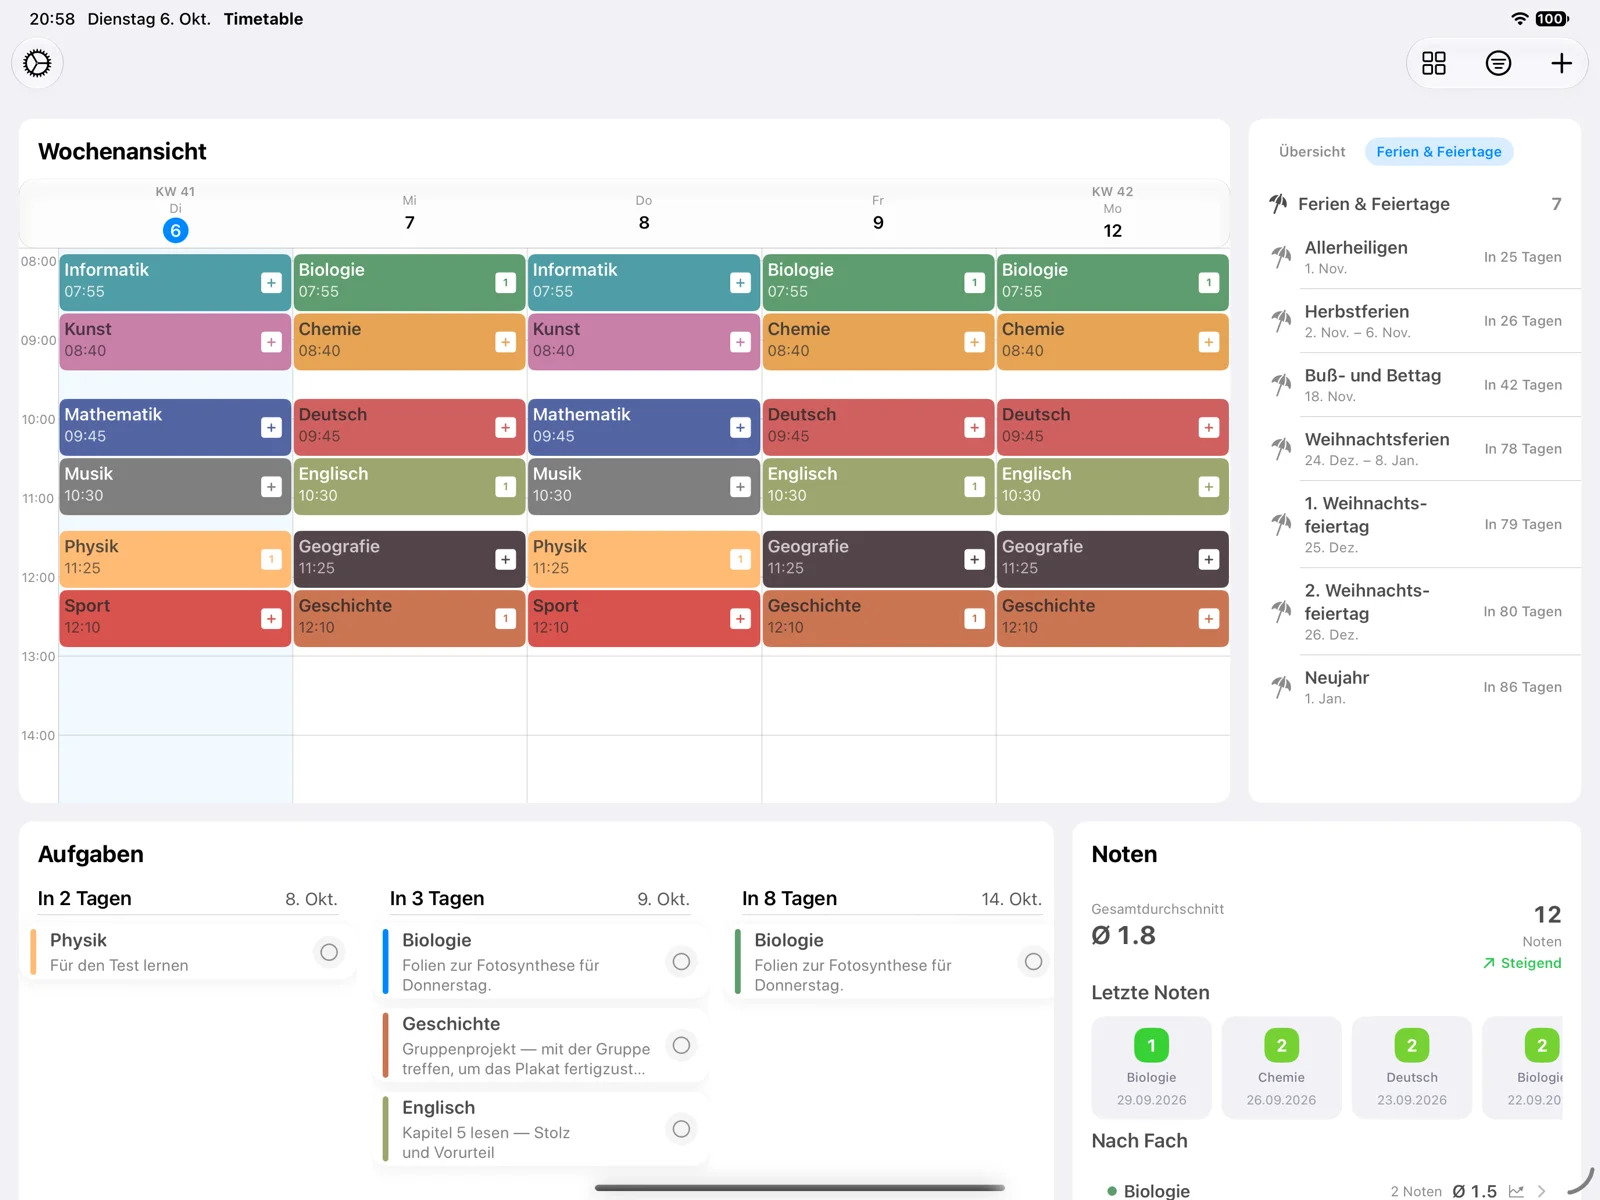The image size is (1600, 1200).
Task: Tap plus badge on Wednesday Chemie lesson
Action: click(x=505, y=342)
